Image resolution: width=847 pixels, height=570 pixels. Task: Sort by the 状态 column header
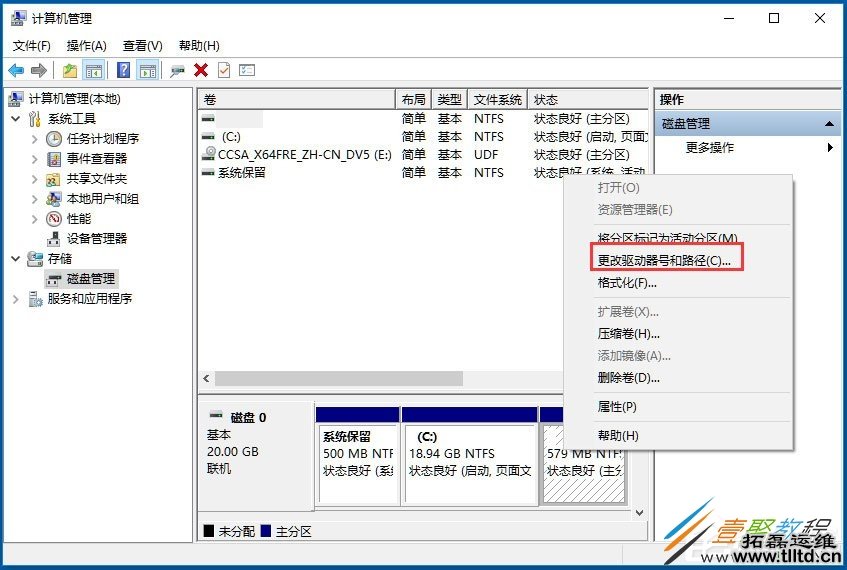588,99
